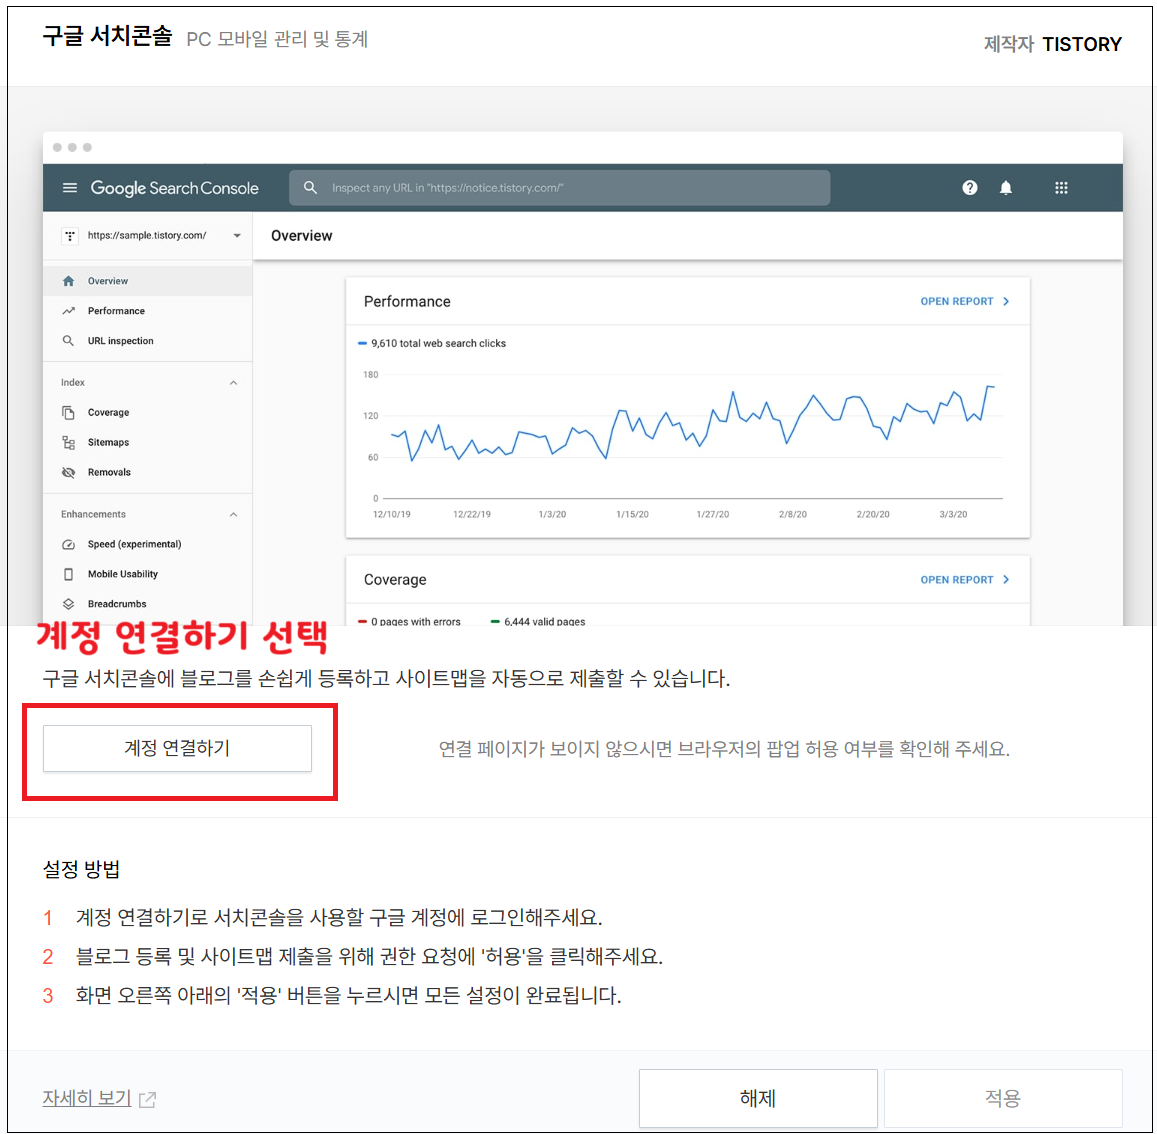
Task: Click the Performance trend line icon
Action: (69, 311)
